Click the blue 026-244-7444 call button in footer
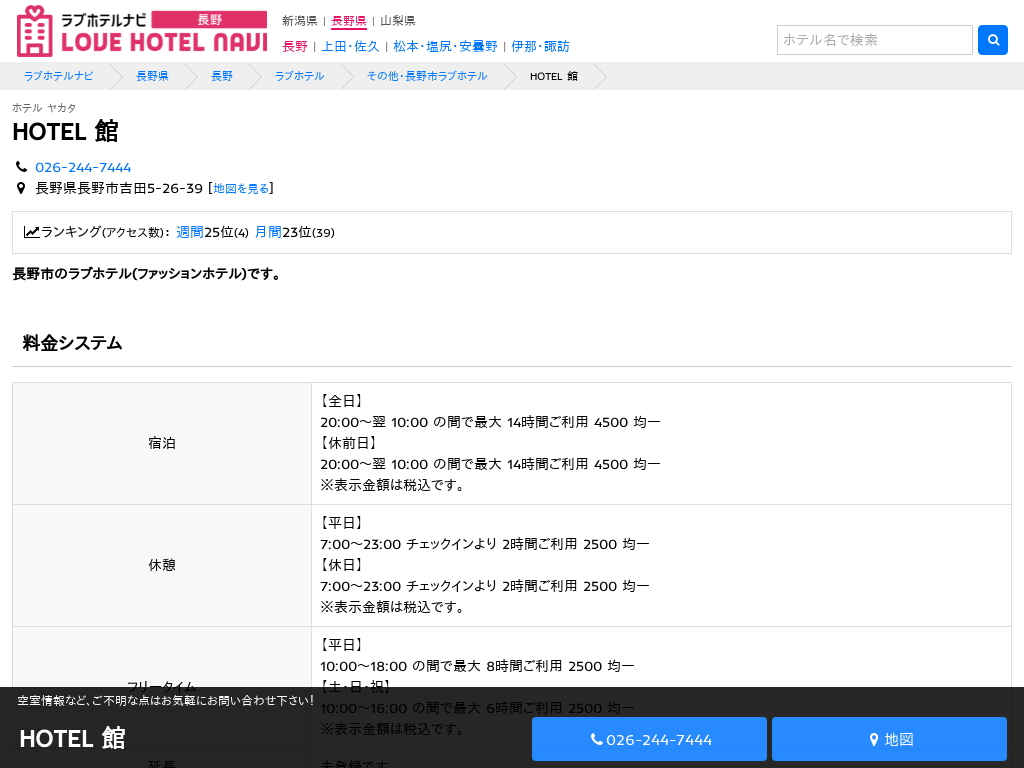The height and width of the screenshot is (768, 1024). [649, 739]
